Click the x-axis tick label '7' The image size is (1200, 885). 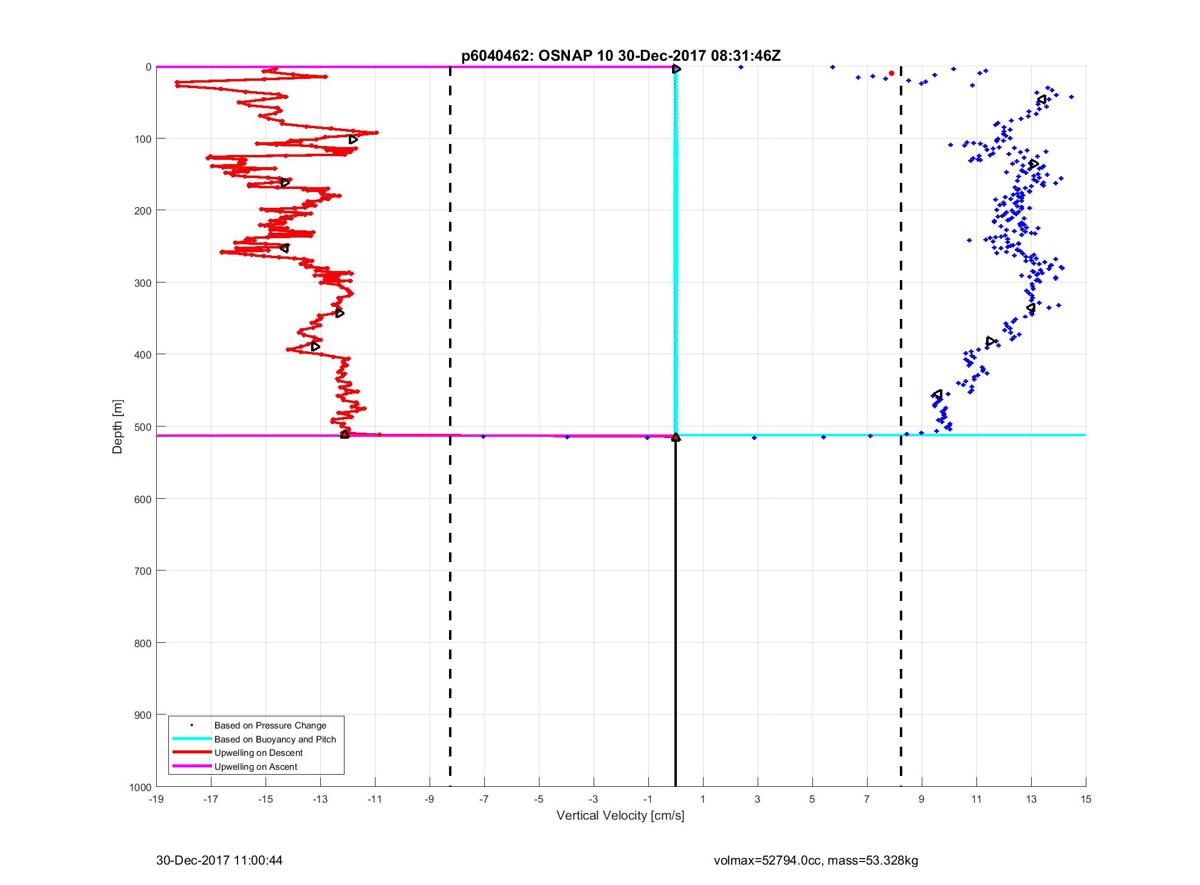pos(867,799)
